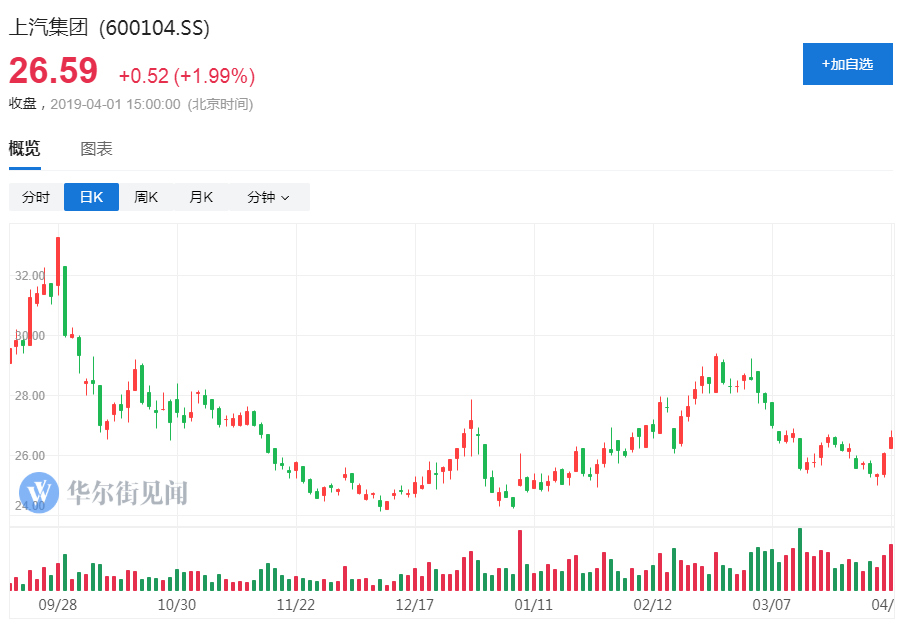Click the 32.00 price axis label
Viewport: 913px width, 628px height.
click(30, 275)
